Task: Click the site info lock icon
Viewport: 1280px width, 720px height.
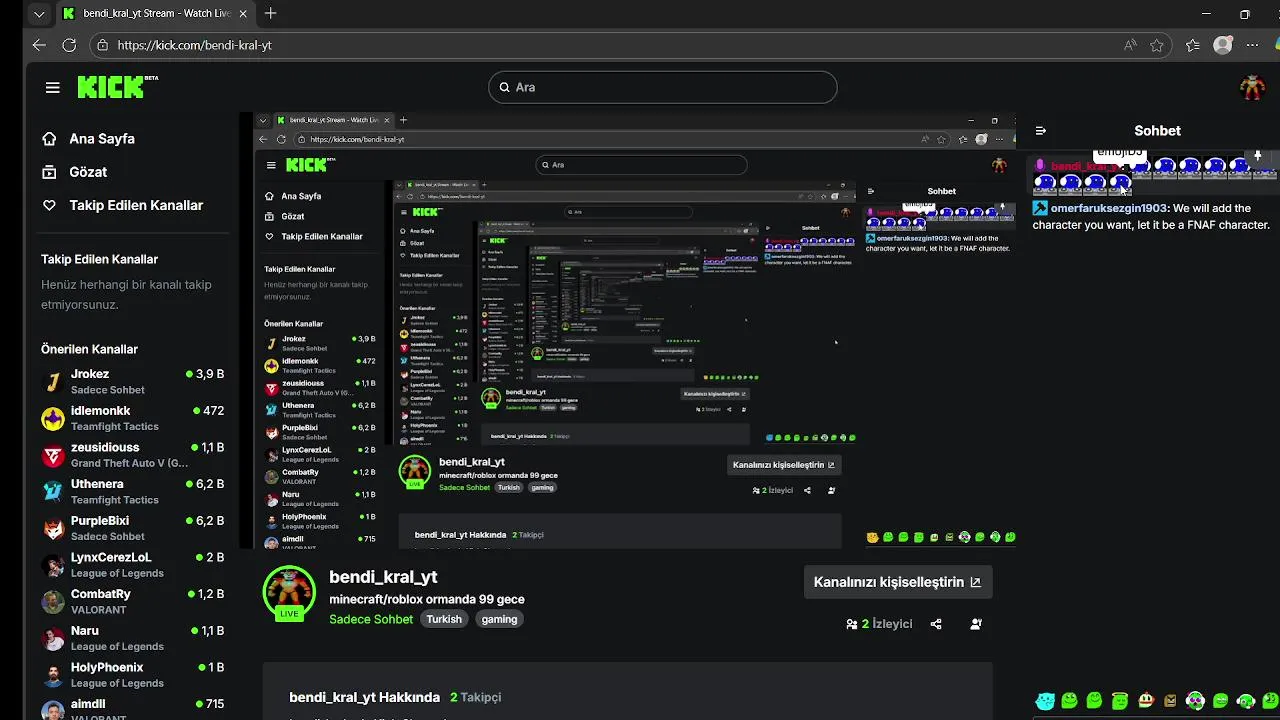Action: point(102,45)
